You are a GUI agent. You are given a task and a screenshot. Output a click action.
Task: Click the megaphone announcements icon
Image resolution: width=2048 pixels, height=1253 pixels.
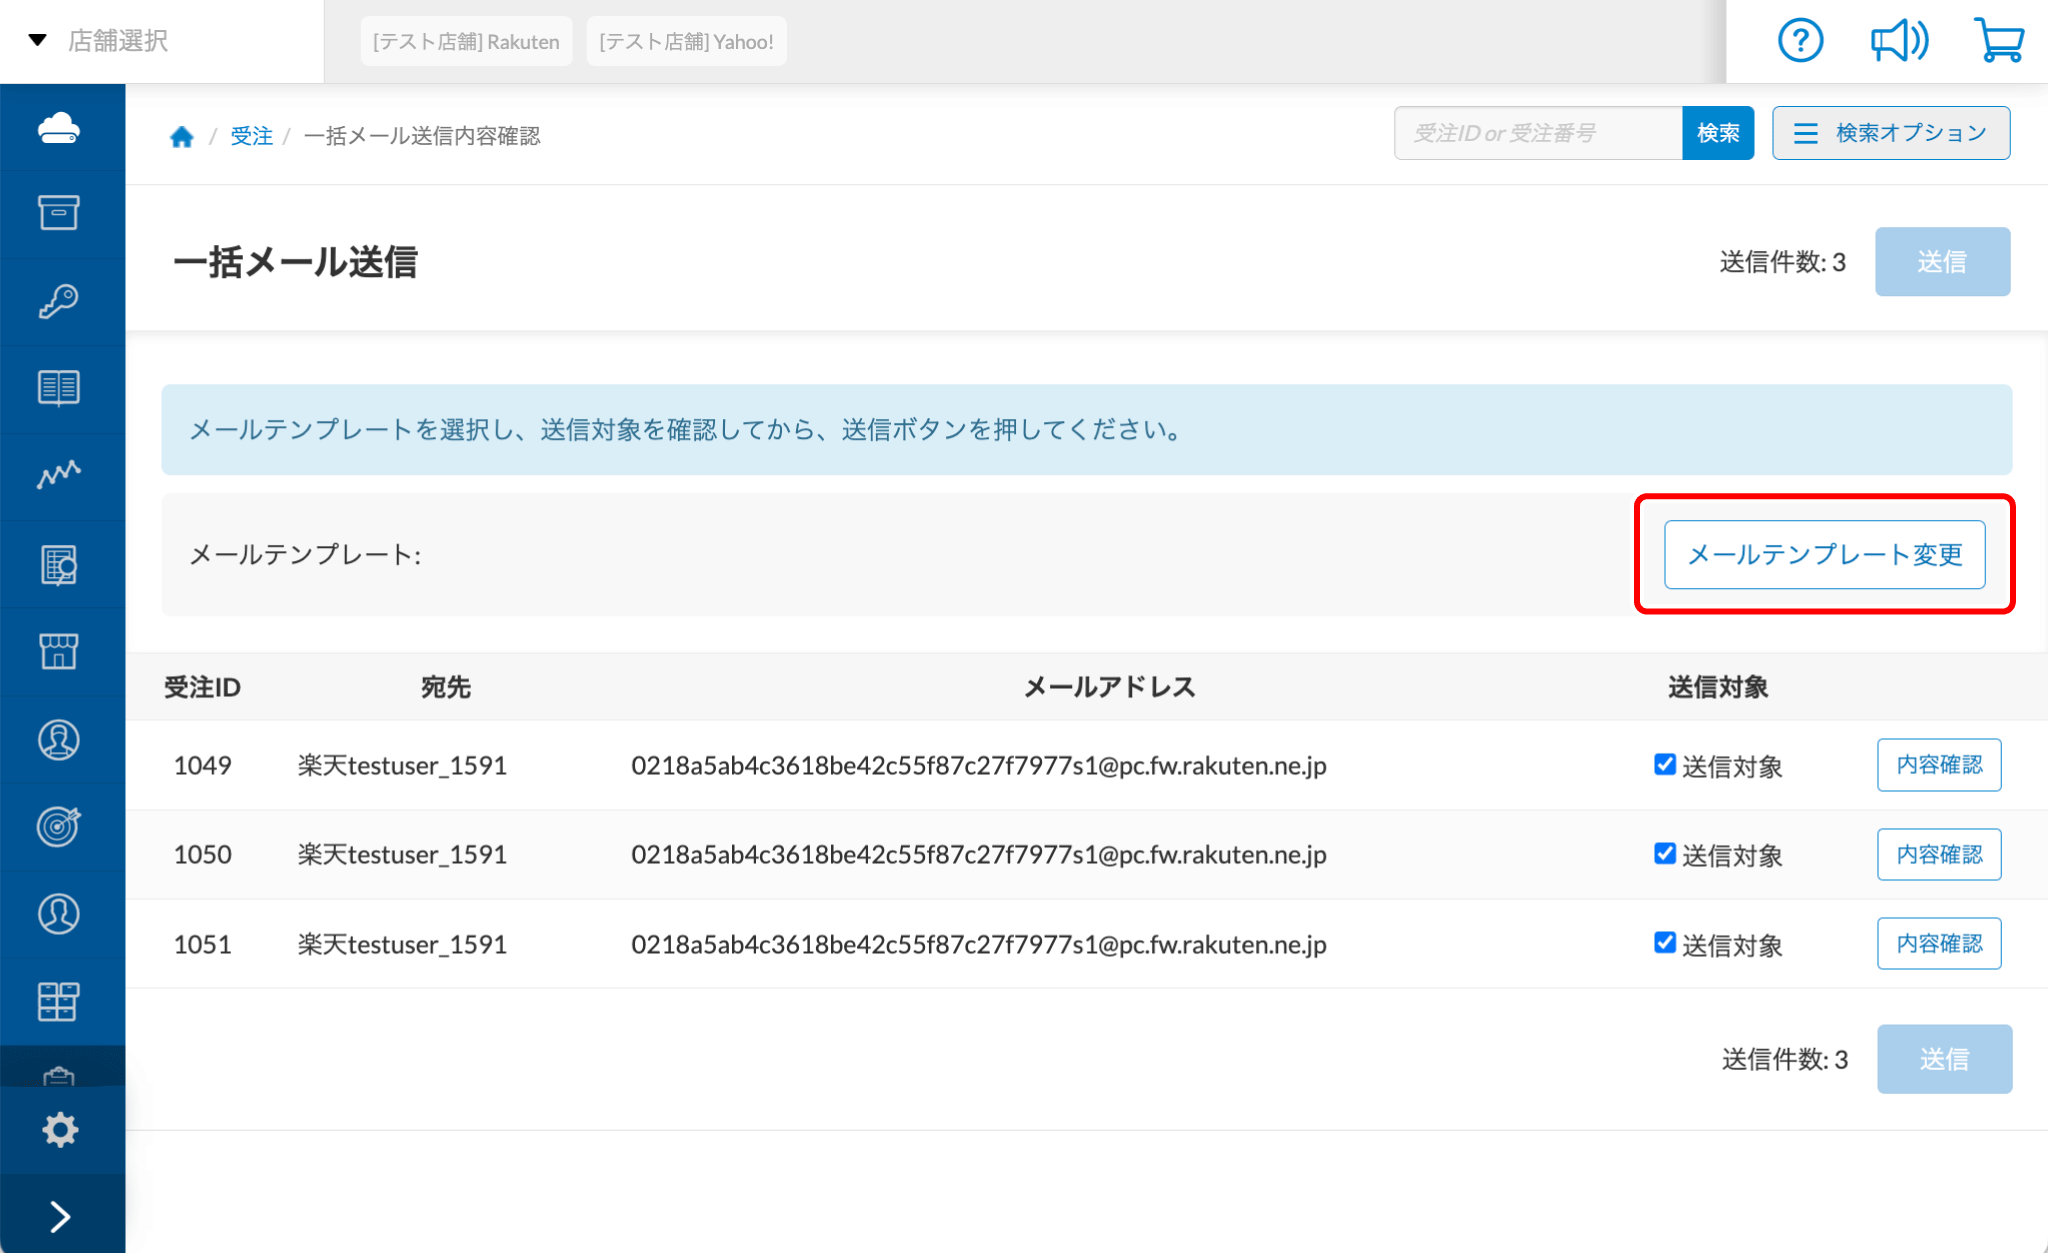pos(1898,41)
